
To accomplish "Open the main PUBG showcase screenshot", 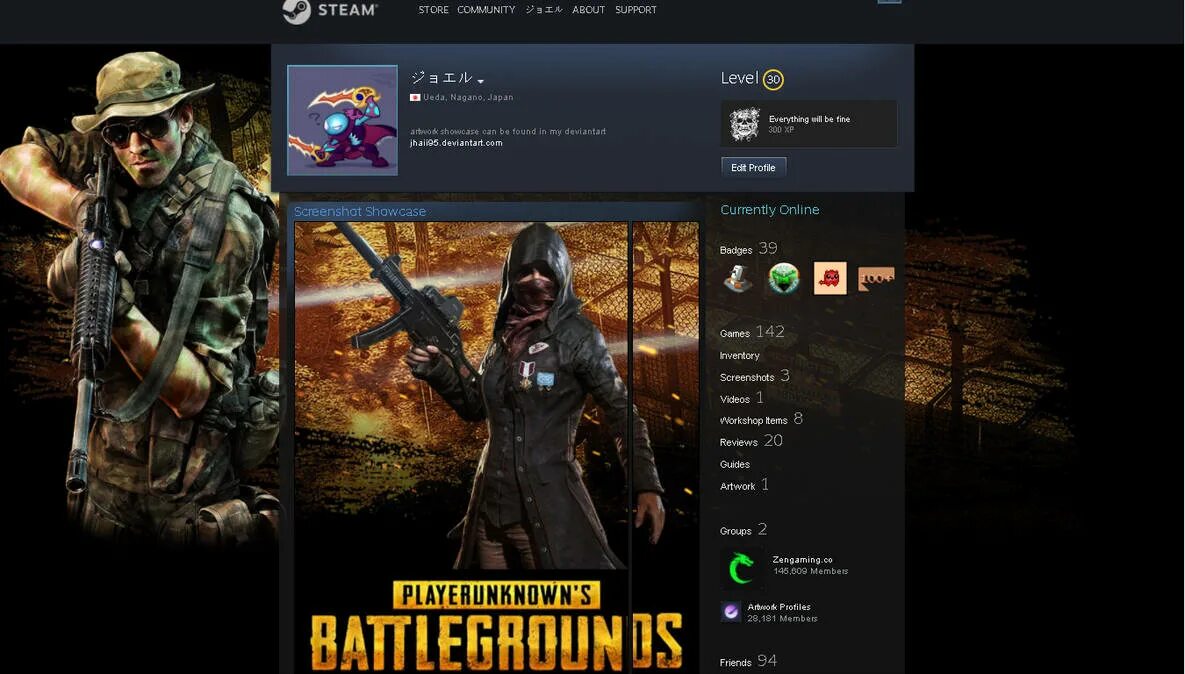I will click(461, 447).
